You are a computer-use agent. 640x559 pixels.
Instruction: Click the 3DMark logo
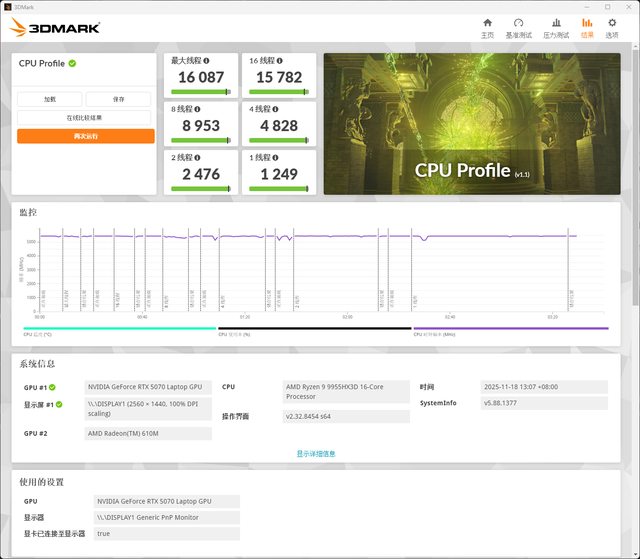point(55,28)
